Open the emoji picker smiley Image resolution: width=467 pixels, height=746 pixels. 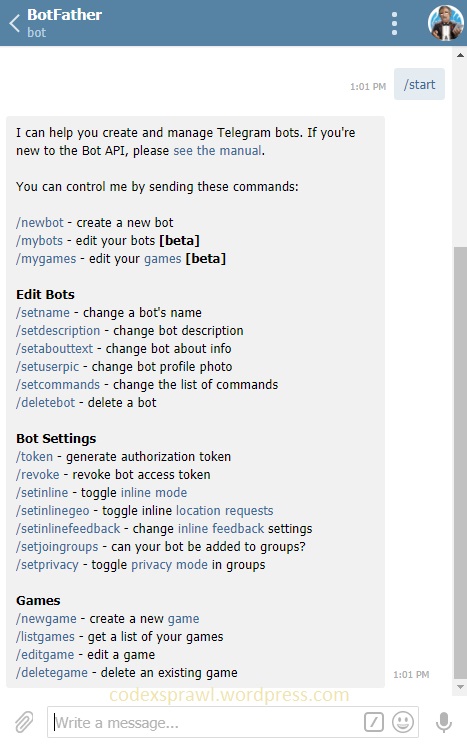tap(402, 722)
